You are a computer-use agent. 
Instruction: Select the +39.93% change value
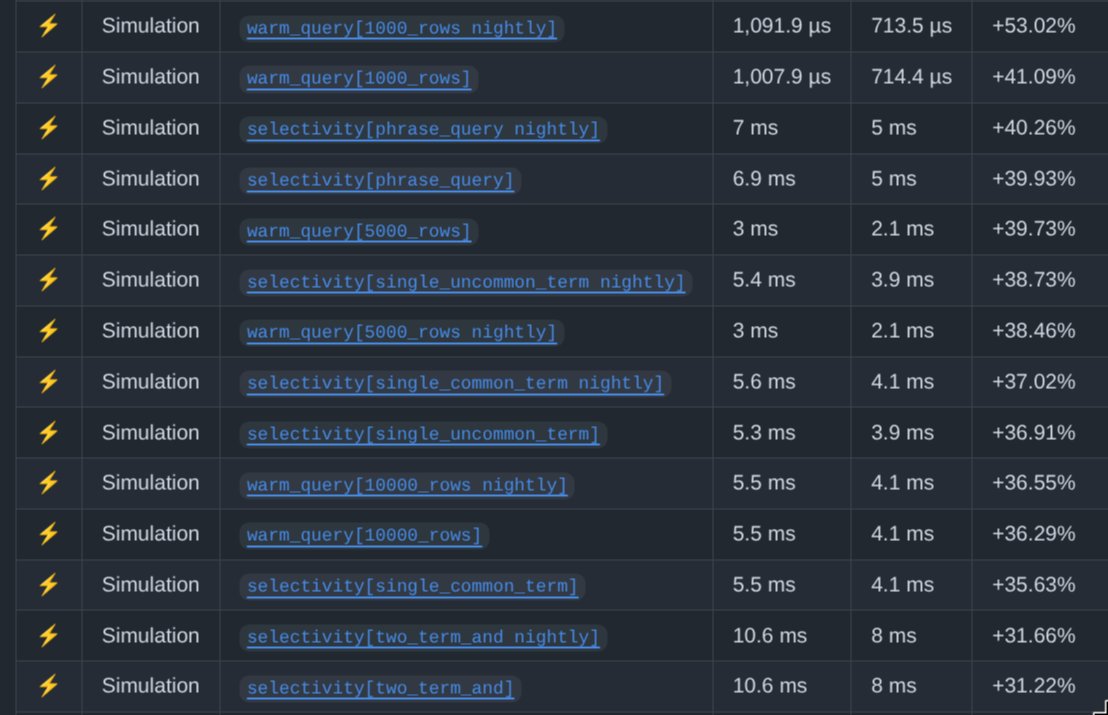pos(1034,179)
